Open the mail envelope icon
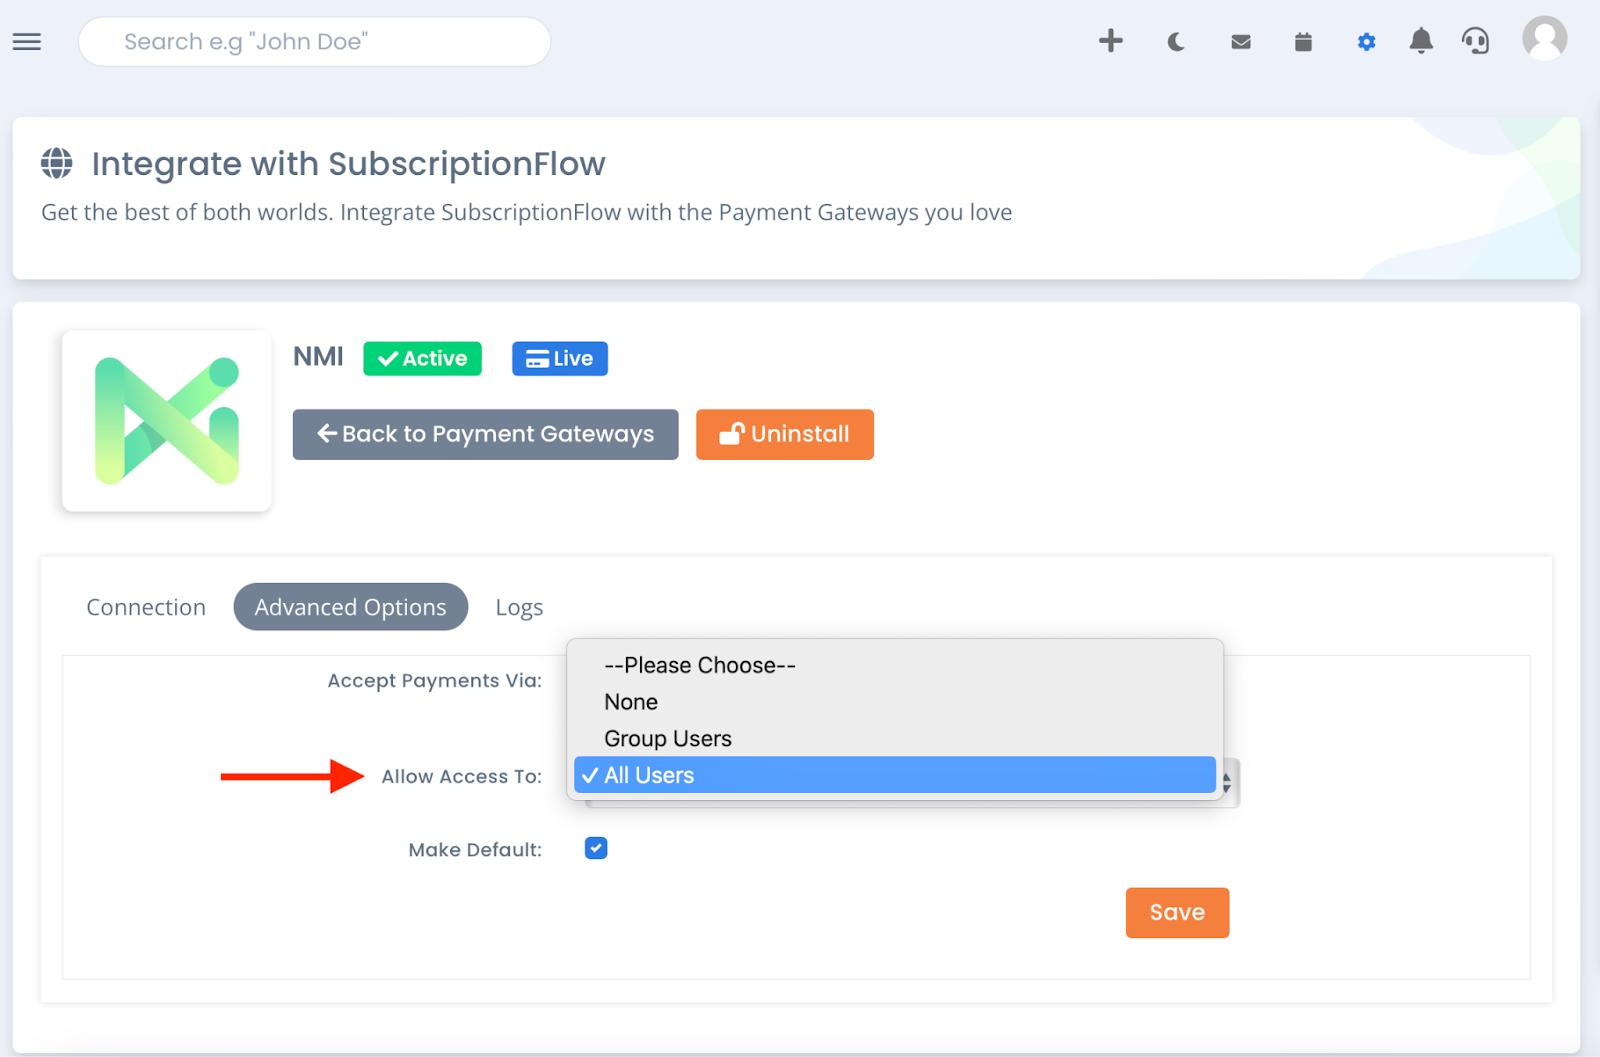1600x1057 pixels. tap(1241, 42)
